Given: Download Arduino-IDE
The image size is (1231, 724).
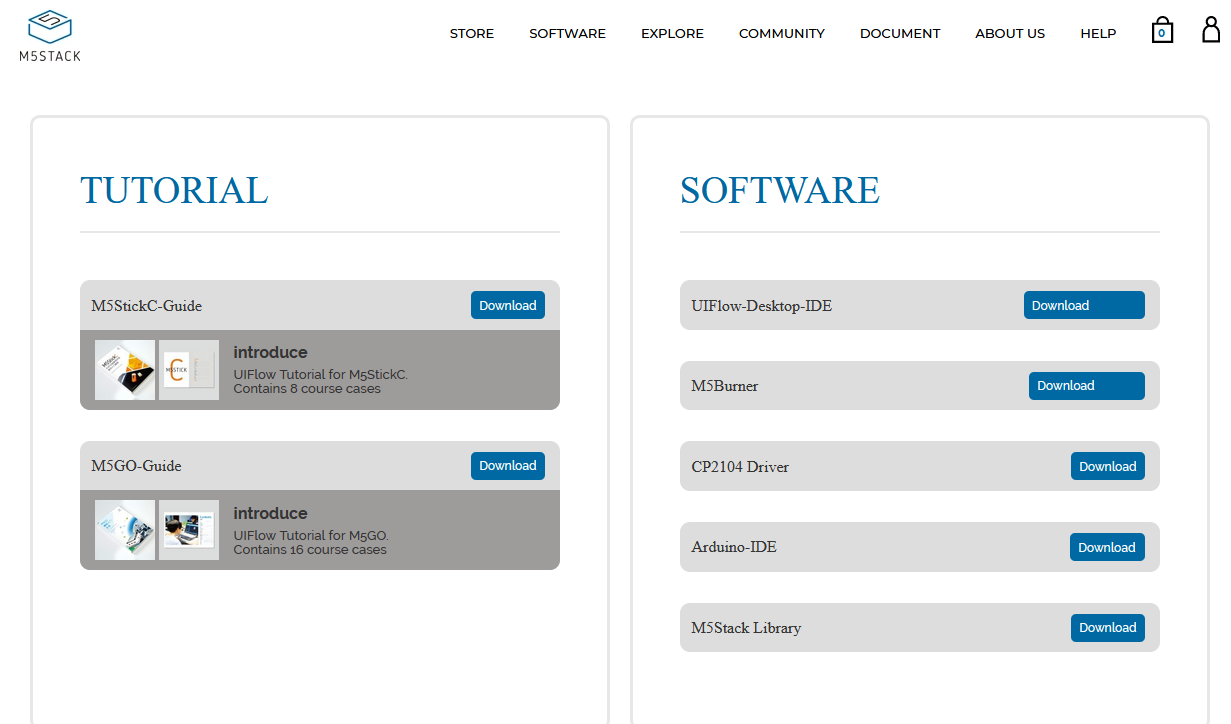Looking at the screenshot, I should click(1107, 547).
